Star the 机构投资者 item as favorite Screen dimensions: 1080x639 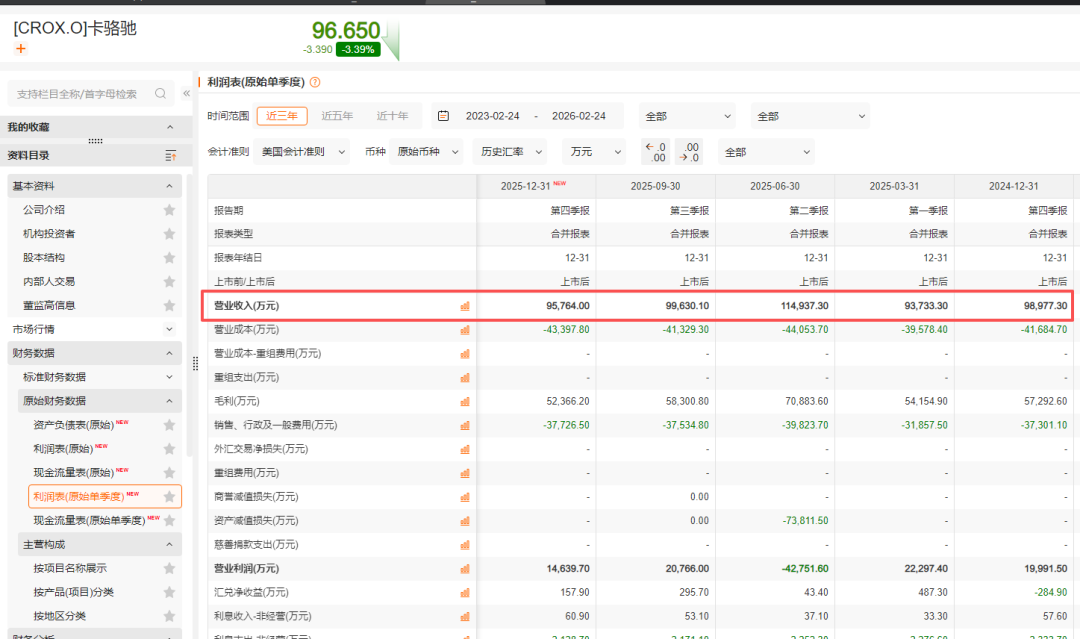(x=169, y=234)
